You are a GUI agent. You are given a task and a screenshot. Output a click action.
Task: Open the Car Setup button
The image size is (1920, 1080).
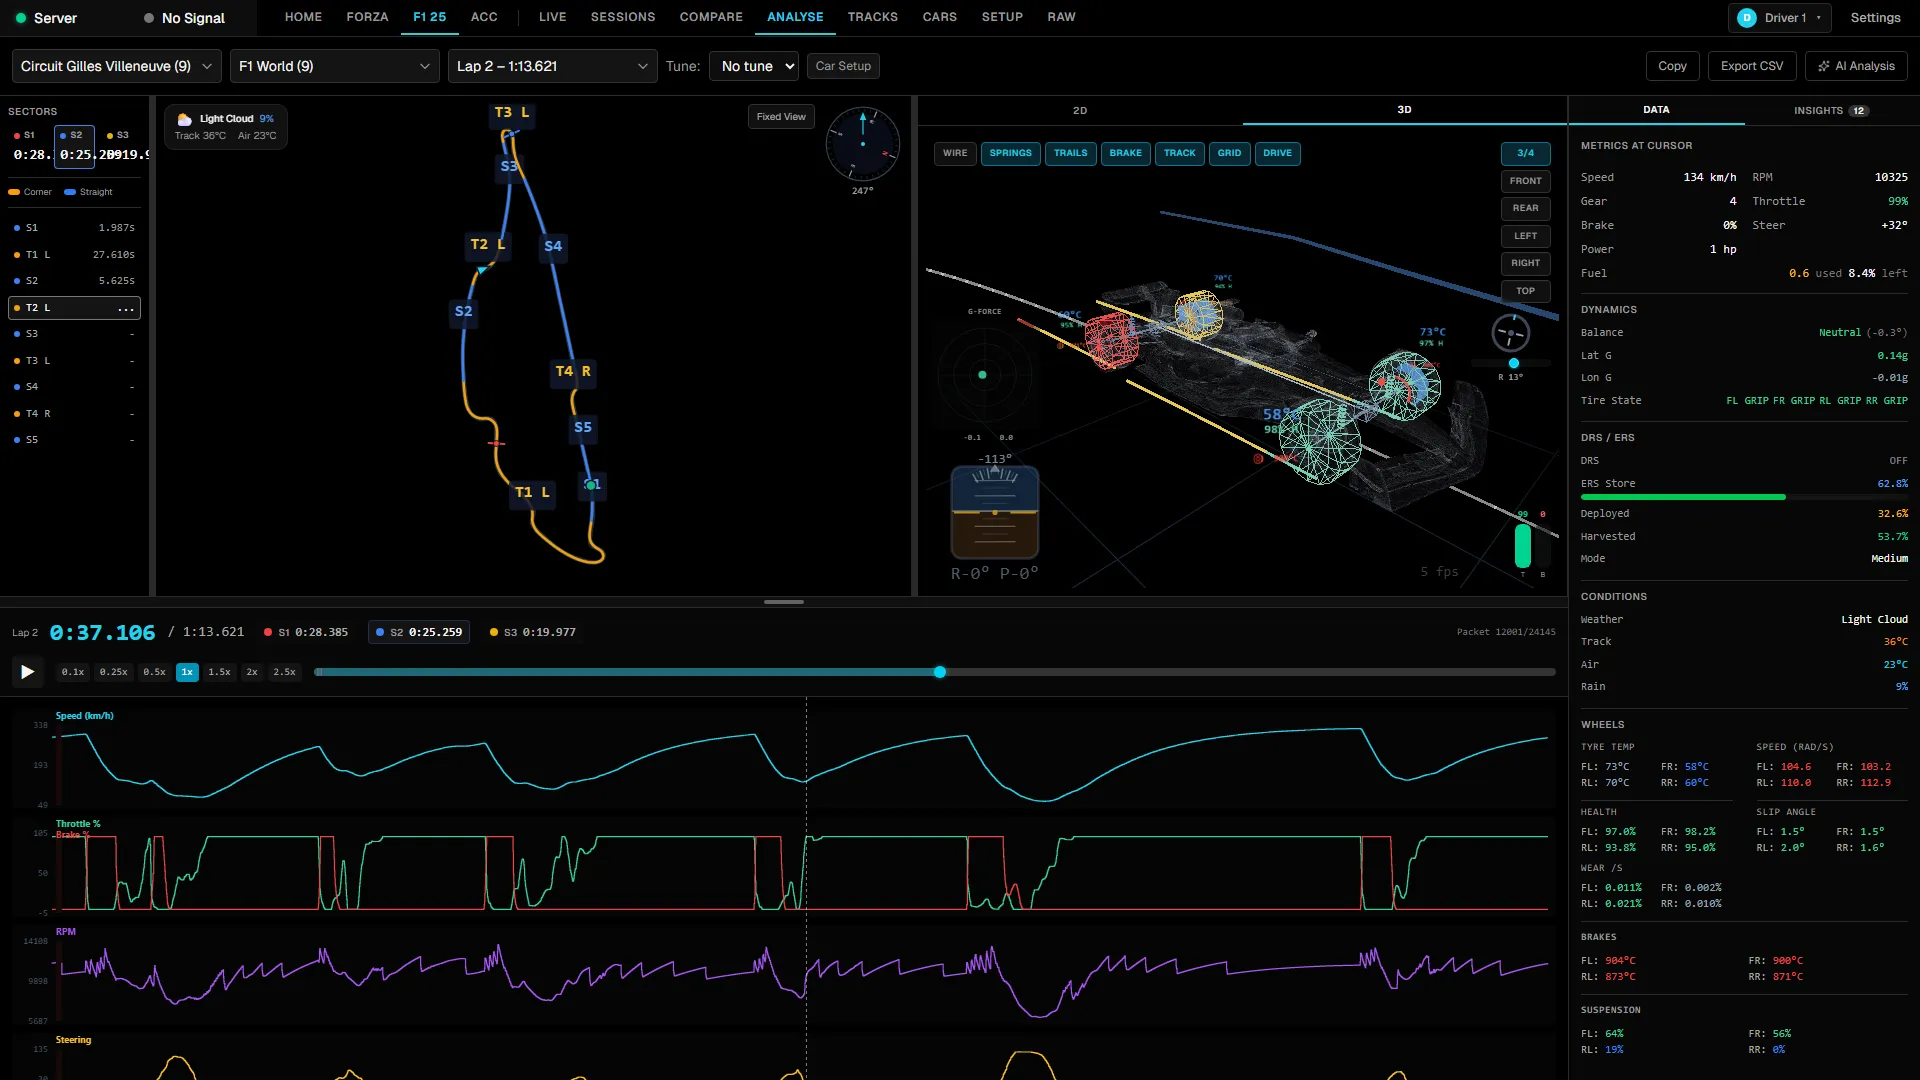click(x=843, y=66)
